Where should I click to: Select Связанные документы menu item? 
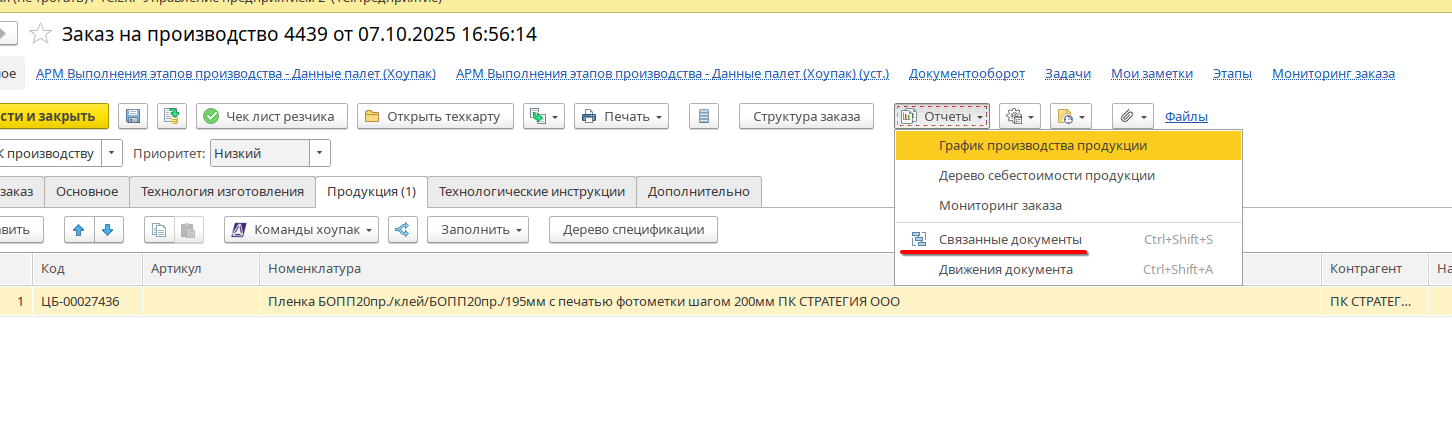pyautogui.click(x=1009, y=240)
